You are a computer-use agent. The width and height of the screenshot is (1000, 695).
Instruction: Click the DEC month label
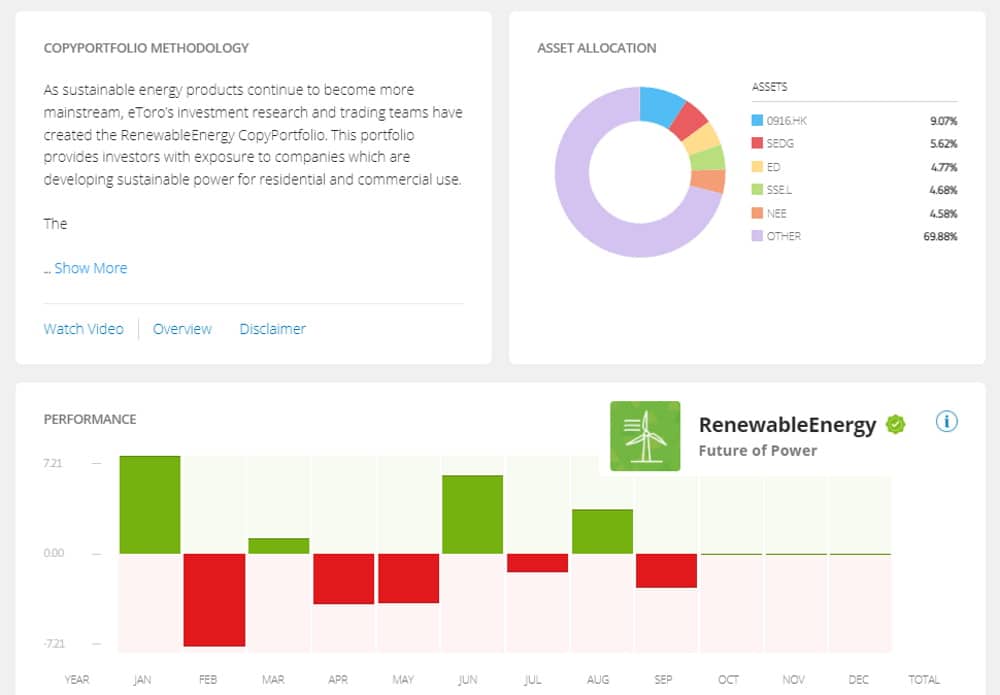coord(858,680)
